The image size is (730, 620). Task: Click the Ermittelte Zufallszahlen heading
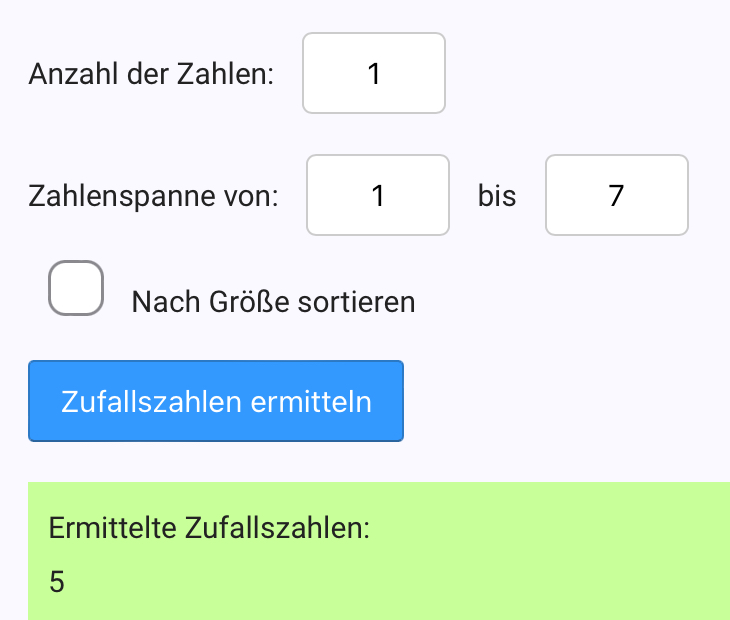[x=209, y=527]
